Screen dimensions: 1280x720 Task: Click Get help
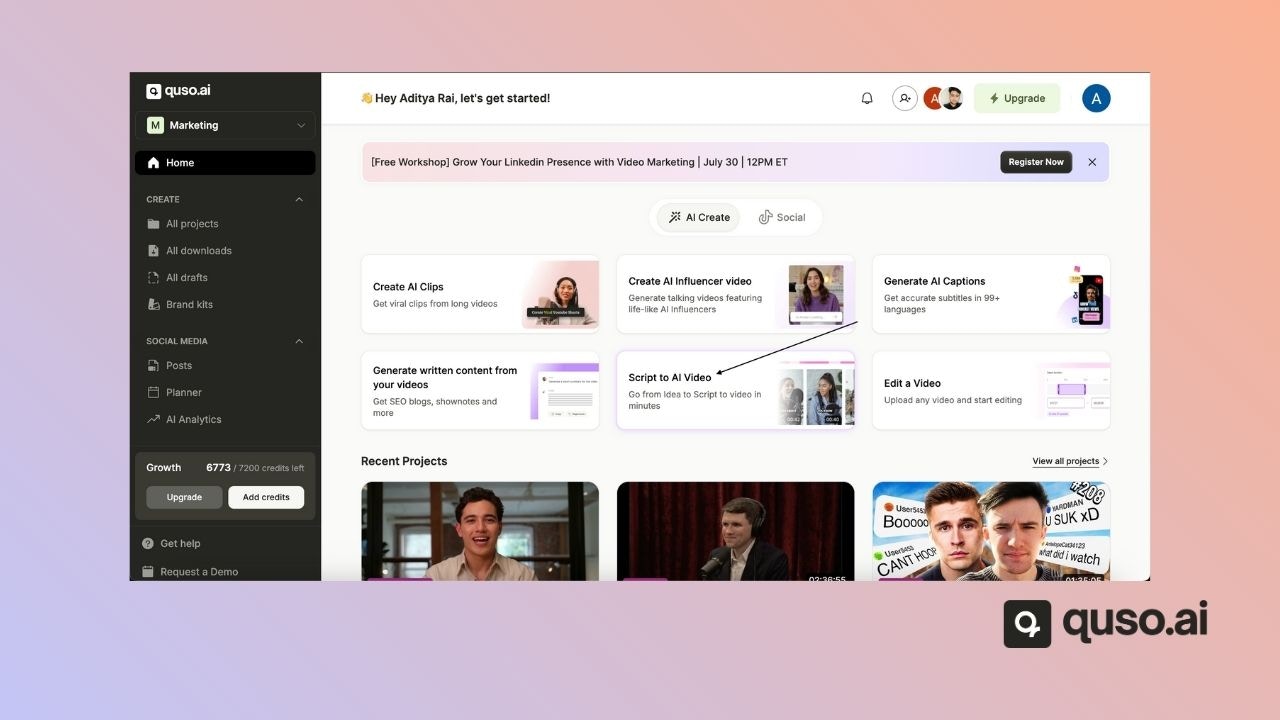click(180, 544)
